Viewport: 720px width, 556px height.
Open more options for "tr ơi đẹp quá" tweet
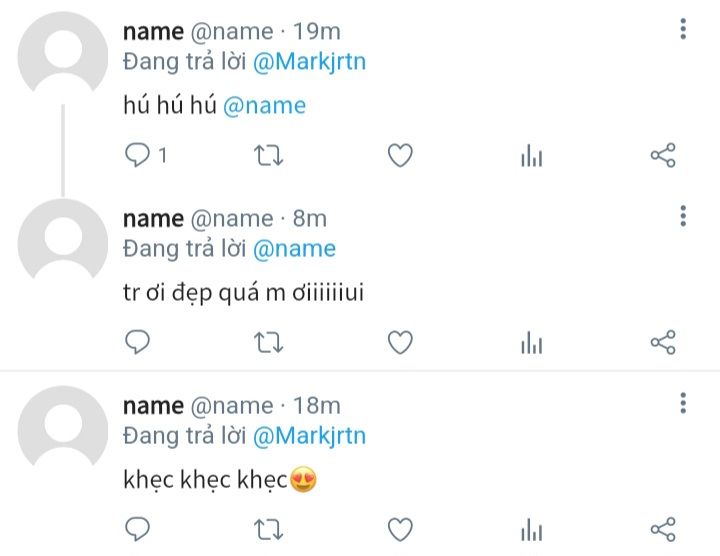pyautogui.click(x=683, y=216)
